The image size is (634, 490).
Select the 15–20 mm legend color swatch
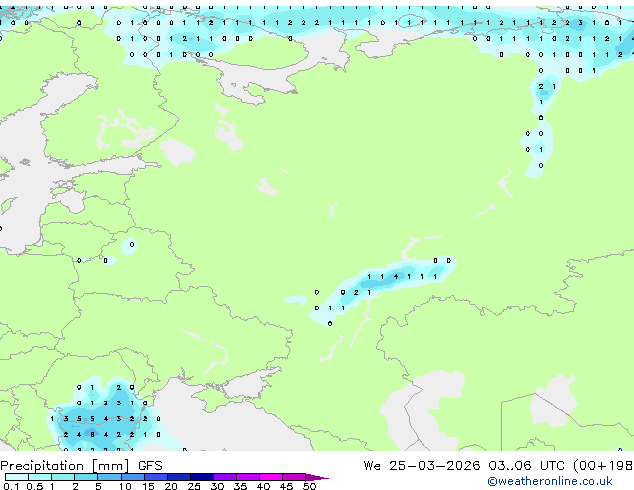(156, 477)
